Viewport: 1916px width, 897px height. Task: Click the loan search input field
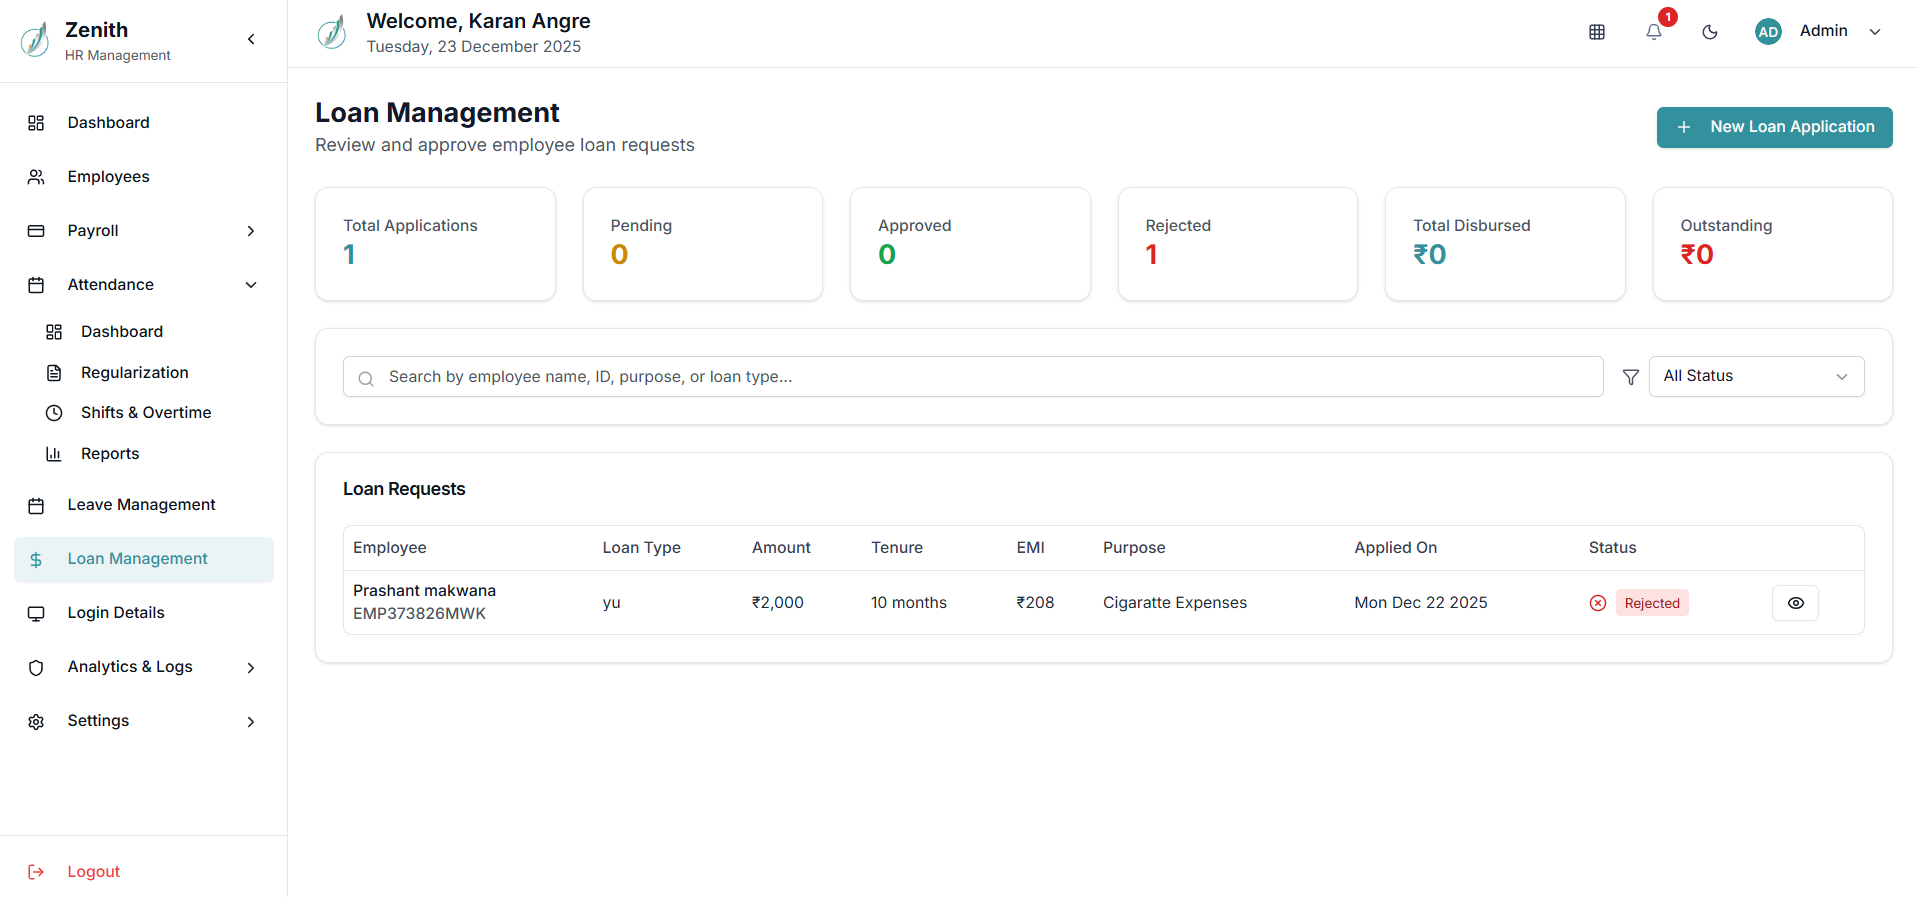point(980,377)
